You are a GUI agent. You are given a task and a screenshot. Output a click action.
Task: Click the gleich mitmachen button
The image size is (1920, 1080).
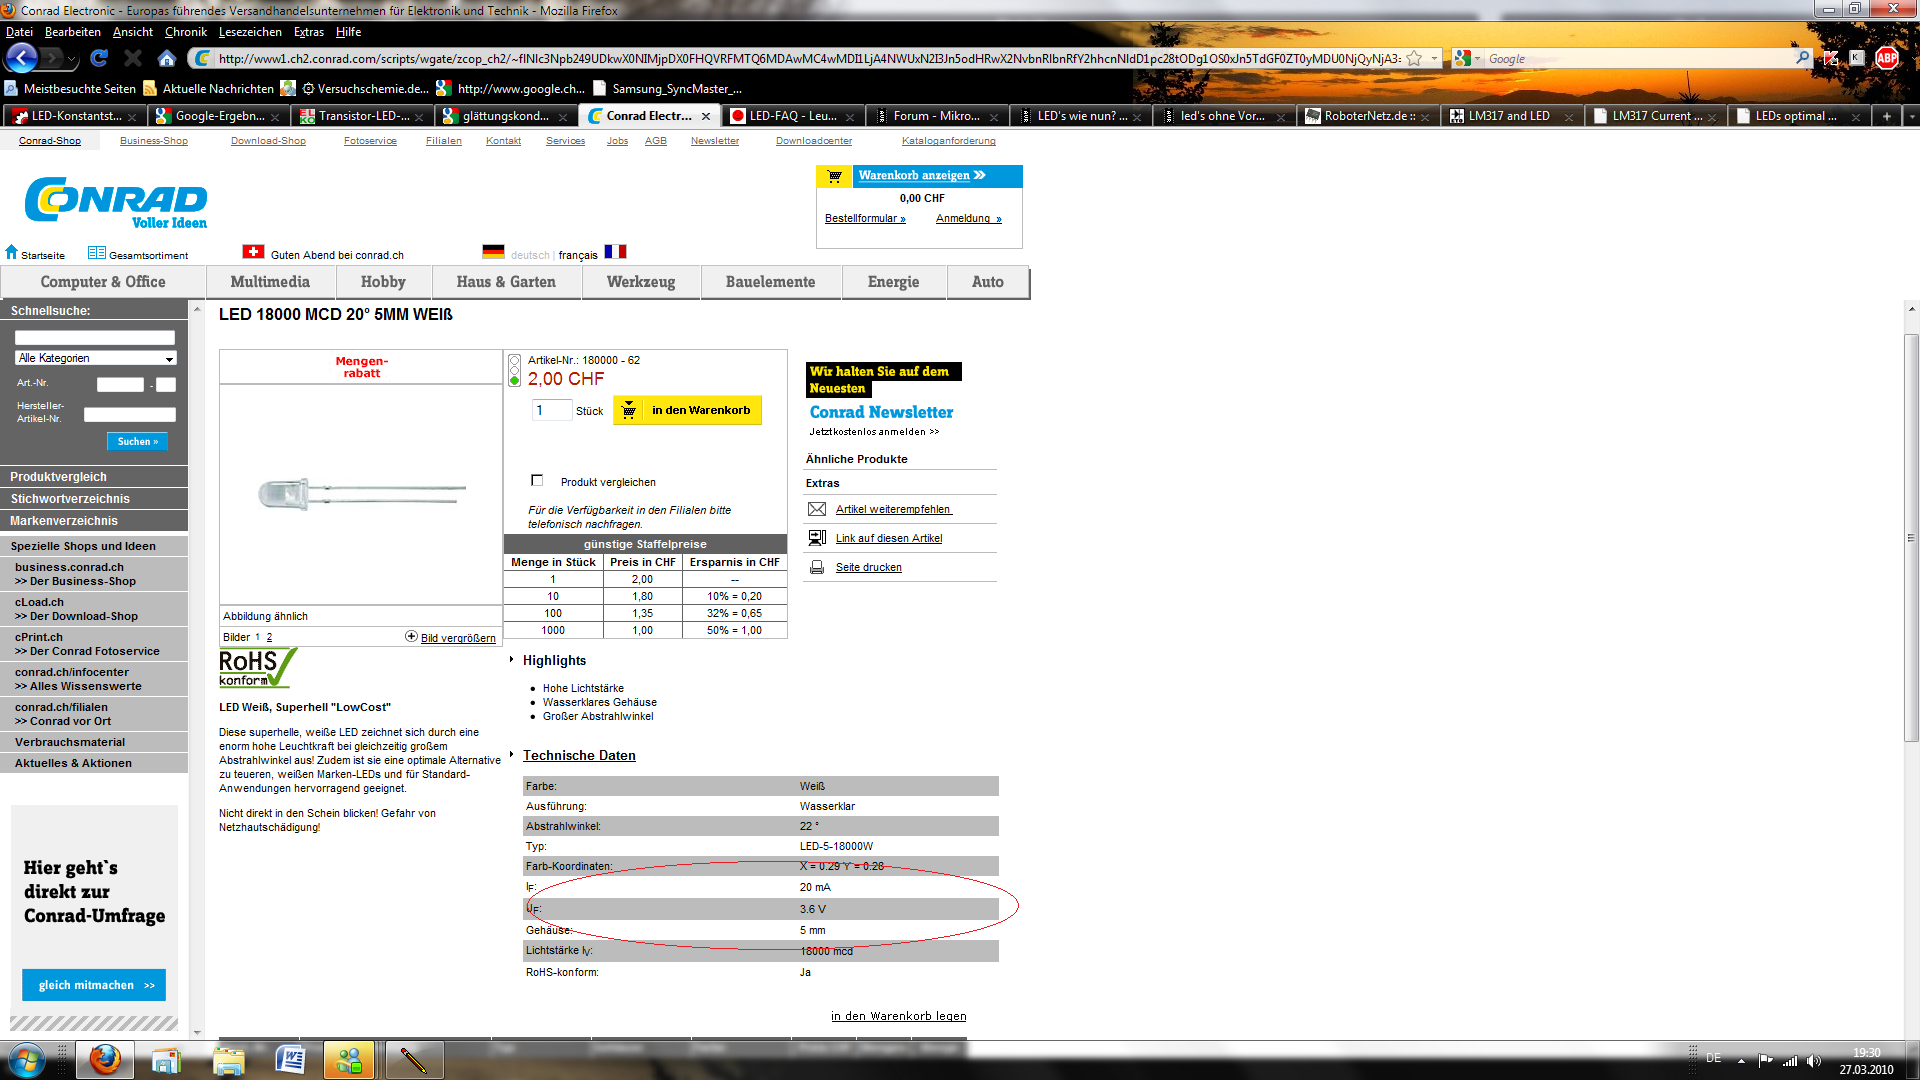[x=94, y=985]
